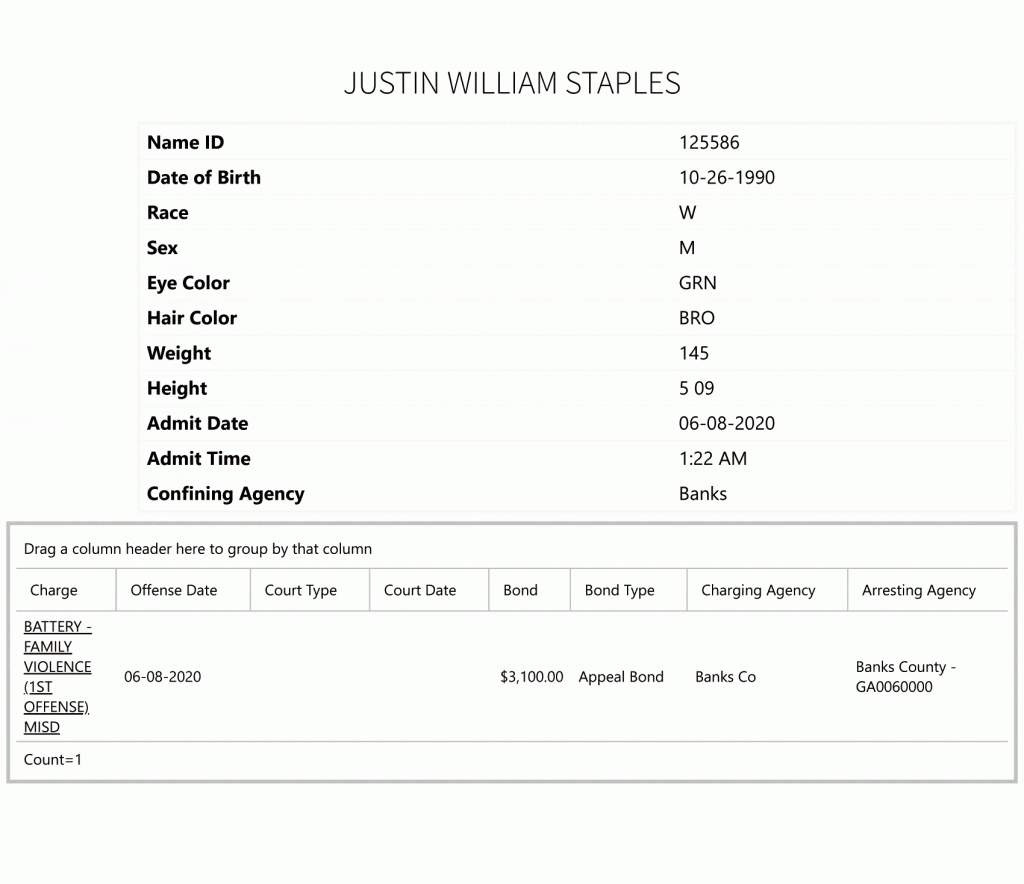This screenshot has width=1024, height=884.
Task: Click the Court Date column header
Action: tap(429, 590)
